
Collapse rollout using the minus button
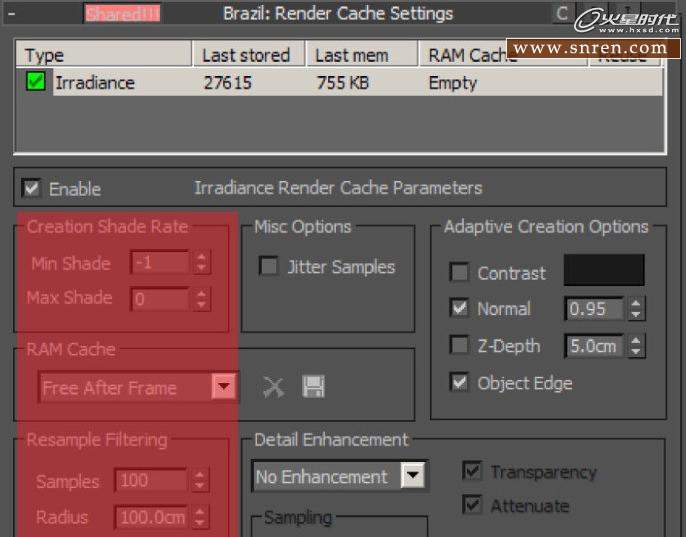[x=11, y=14]
